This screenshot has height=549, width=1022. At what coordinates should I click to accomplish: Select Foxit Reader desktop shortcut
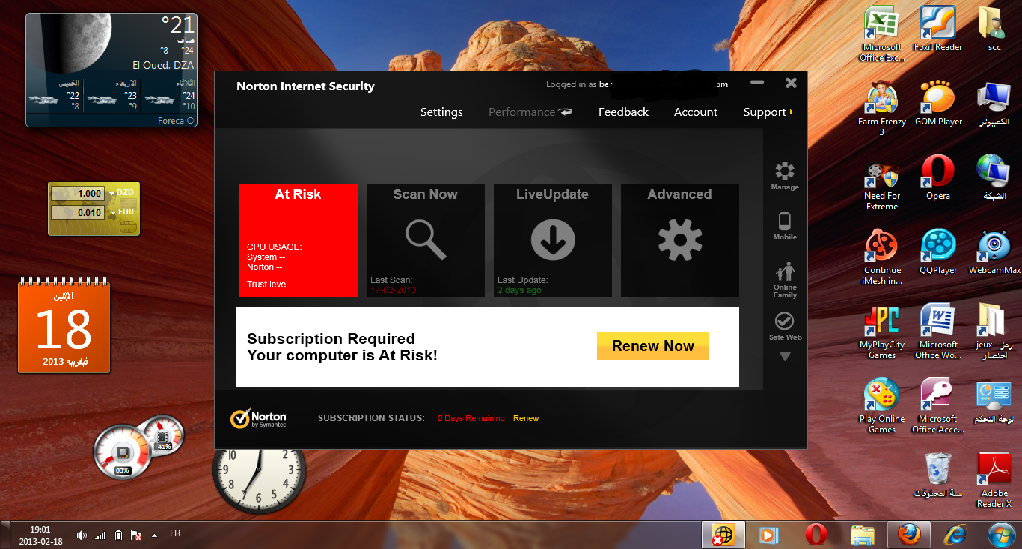point(937,29)
